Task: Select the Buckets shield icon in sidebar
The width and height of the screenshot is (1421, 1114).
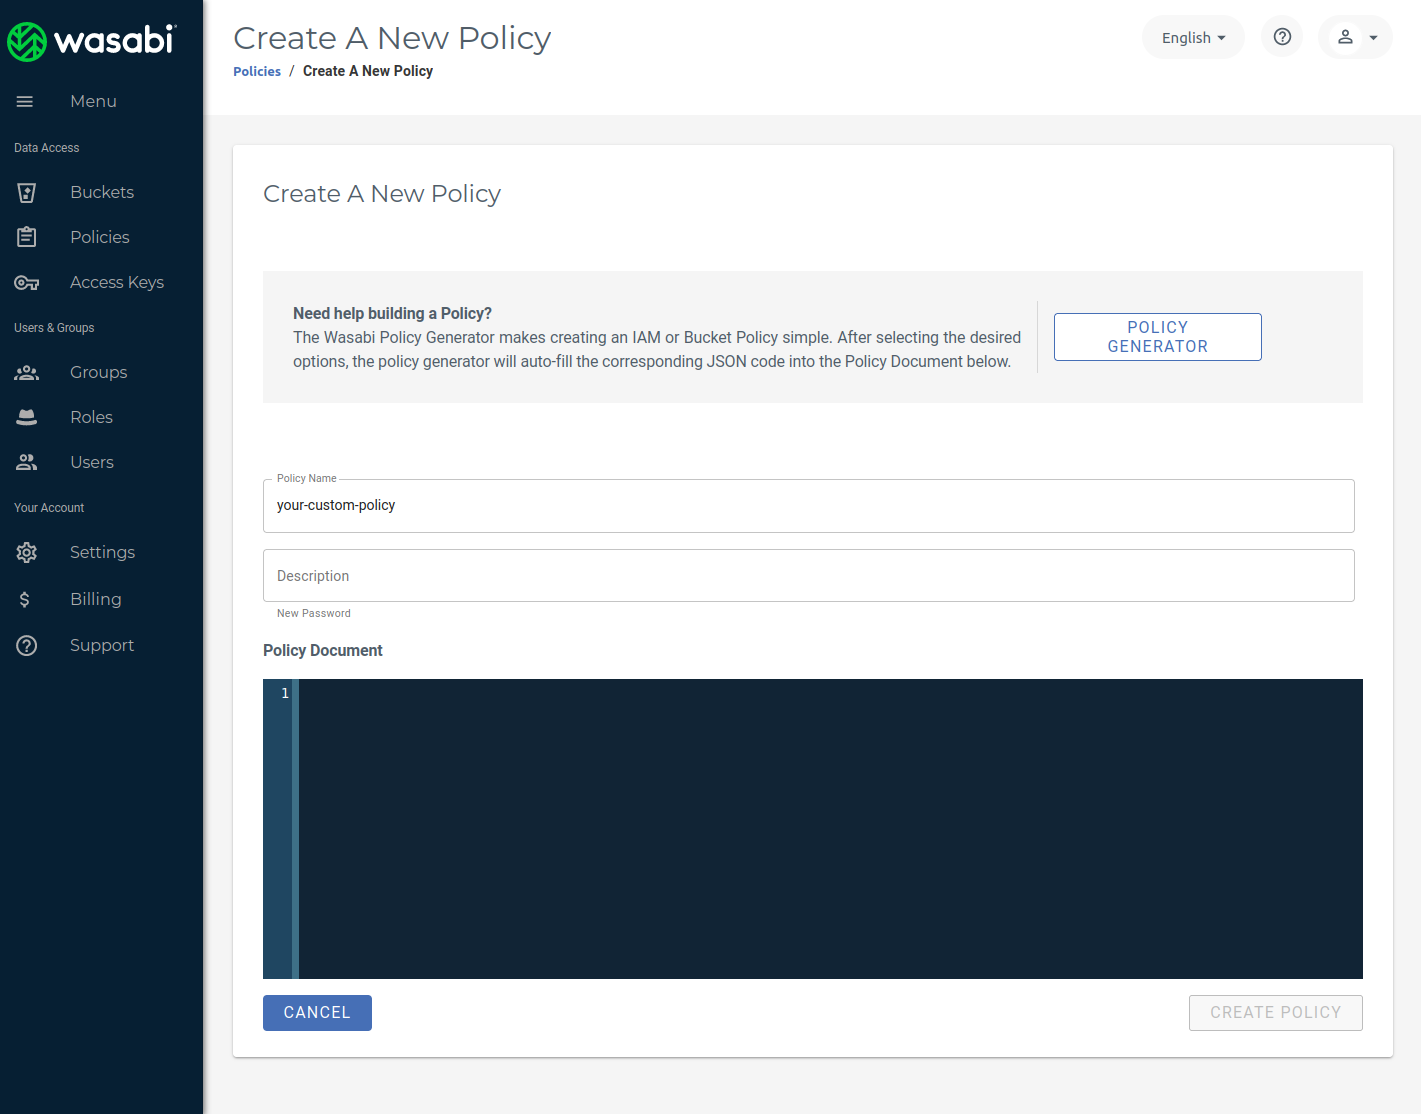Action: pos(26,192)
